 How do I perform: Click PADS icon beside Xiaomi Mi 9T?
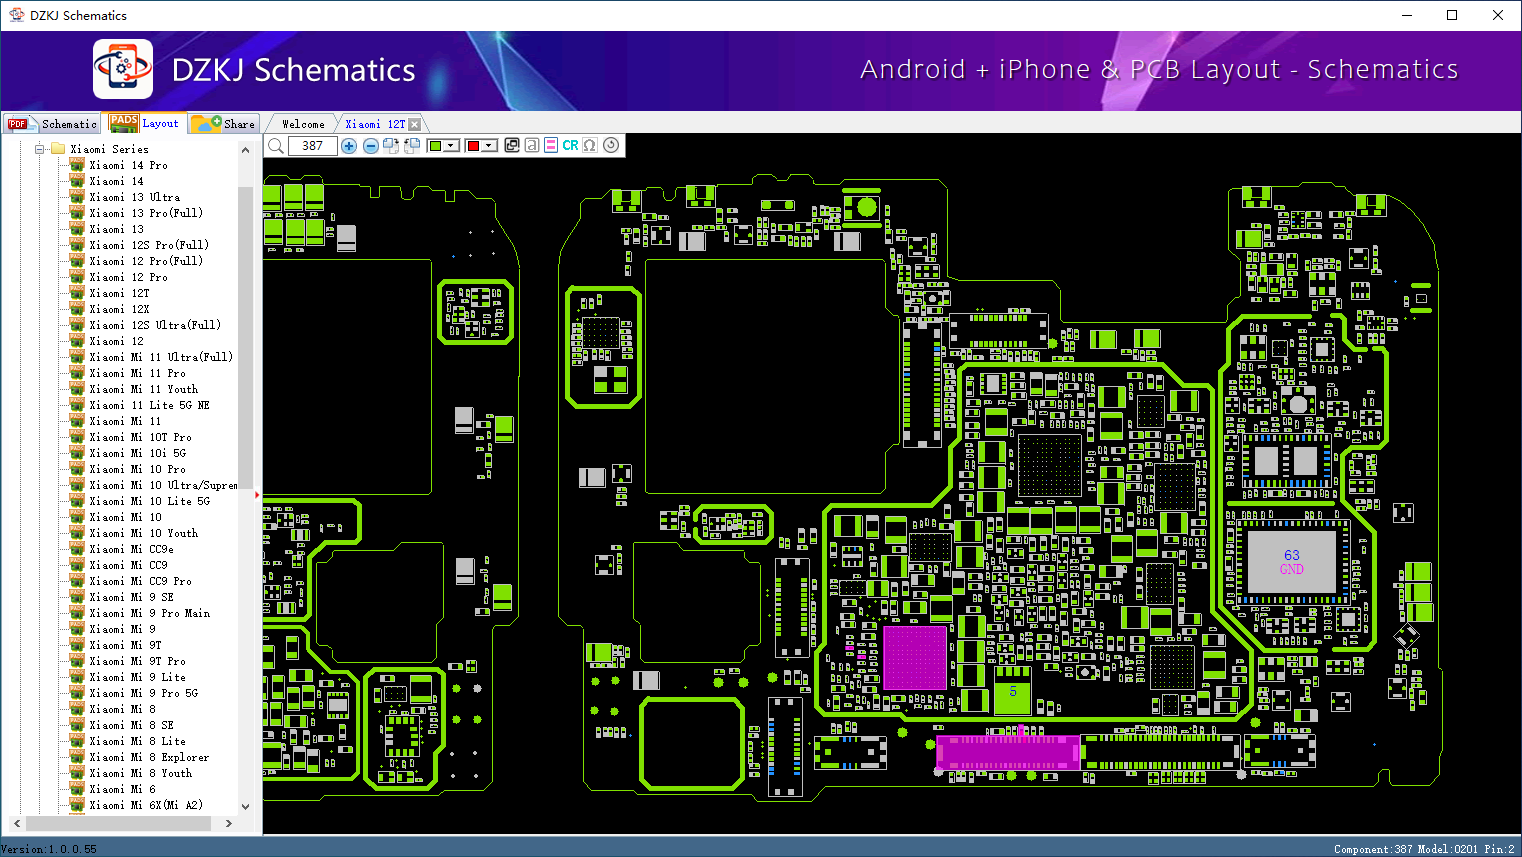(x=77, y=645)
